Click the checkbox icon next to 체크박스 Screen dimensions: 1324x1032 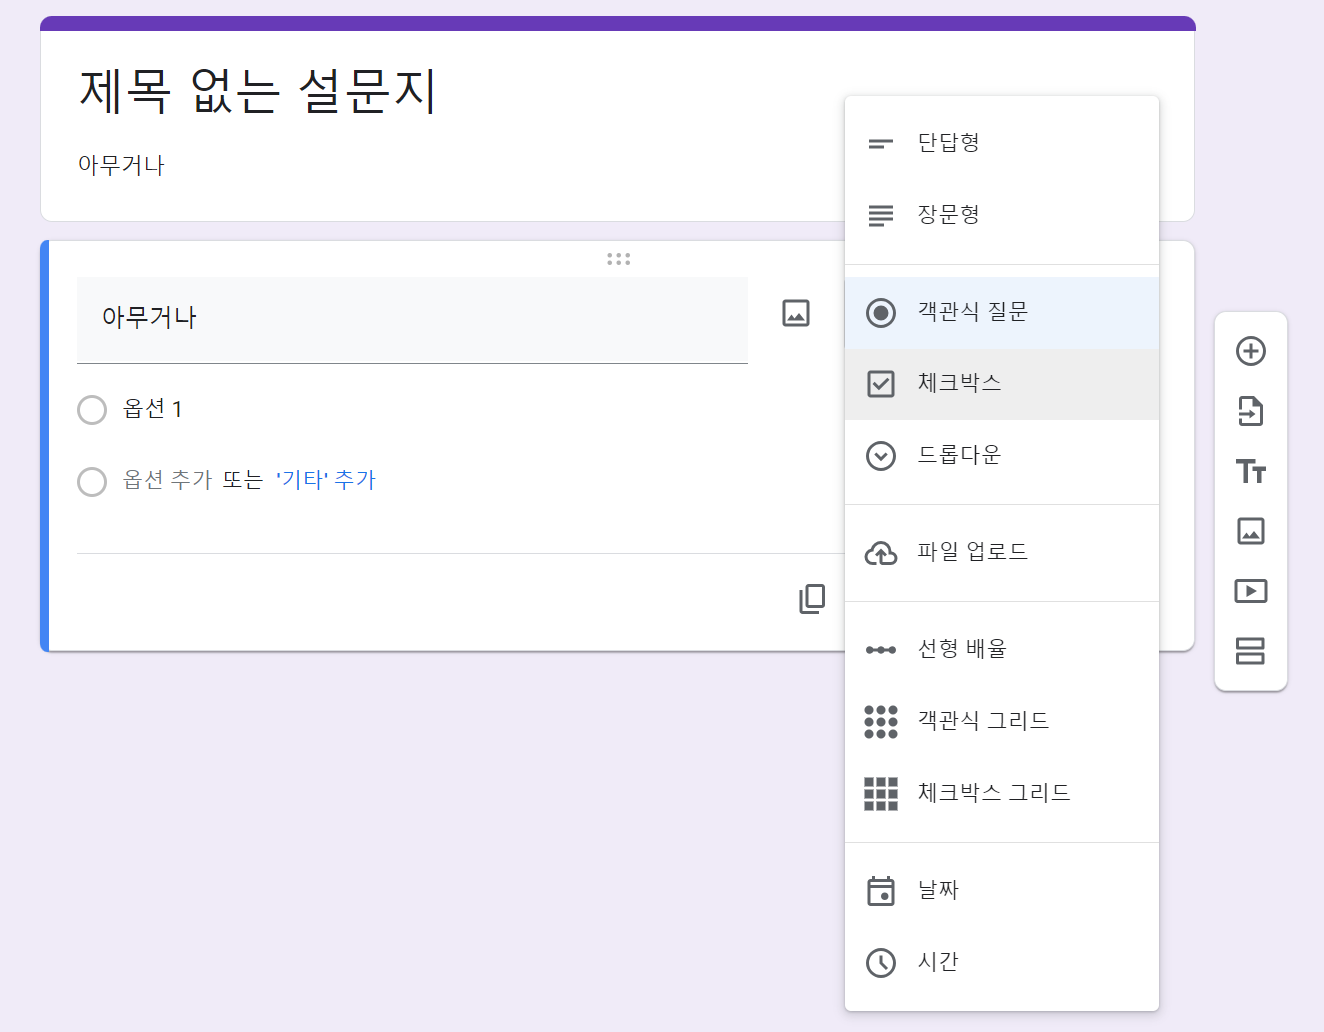pyautogui.click(x=881, y=384)
